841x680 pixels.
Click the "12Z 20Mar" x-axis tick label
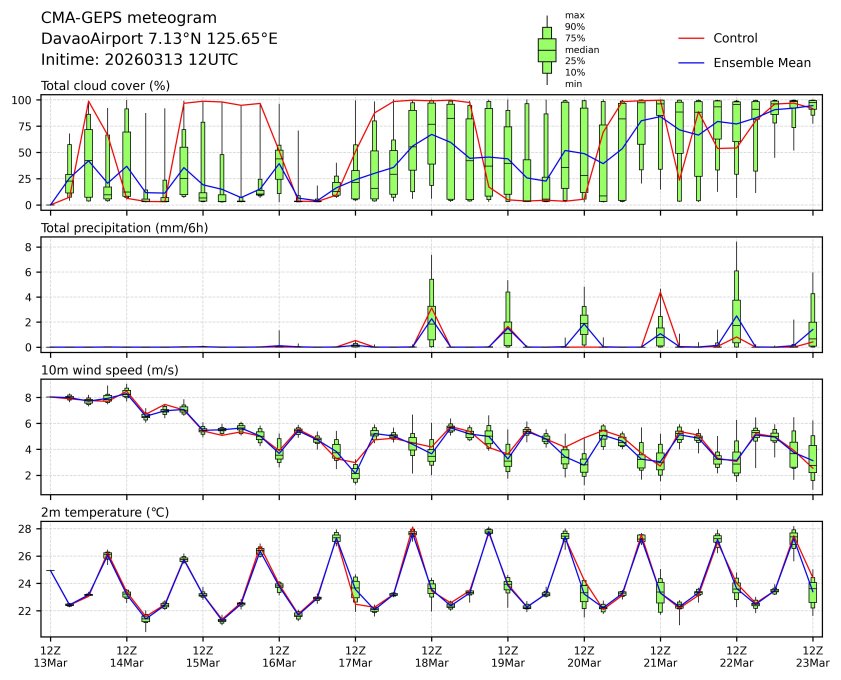(584, 655)
